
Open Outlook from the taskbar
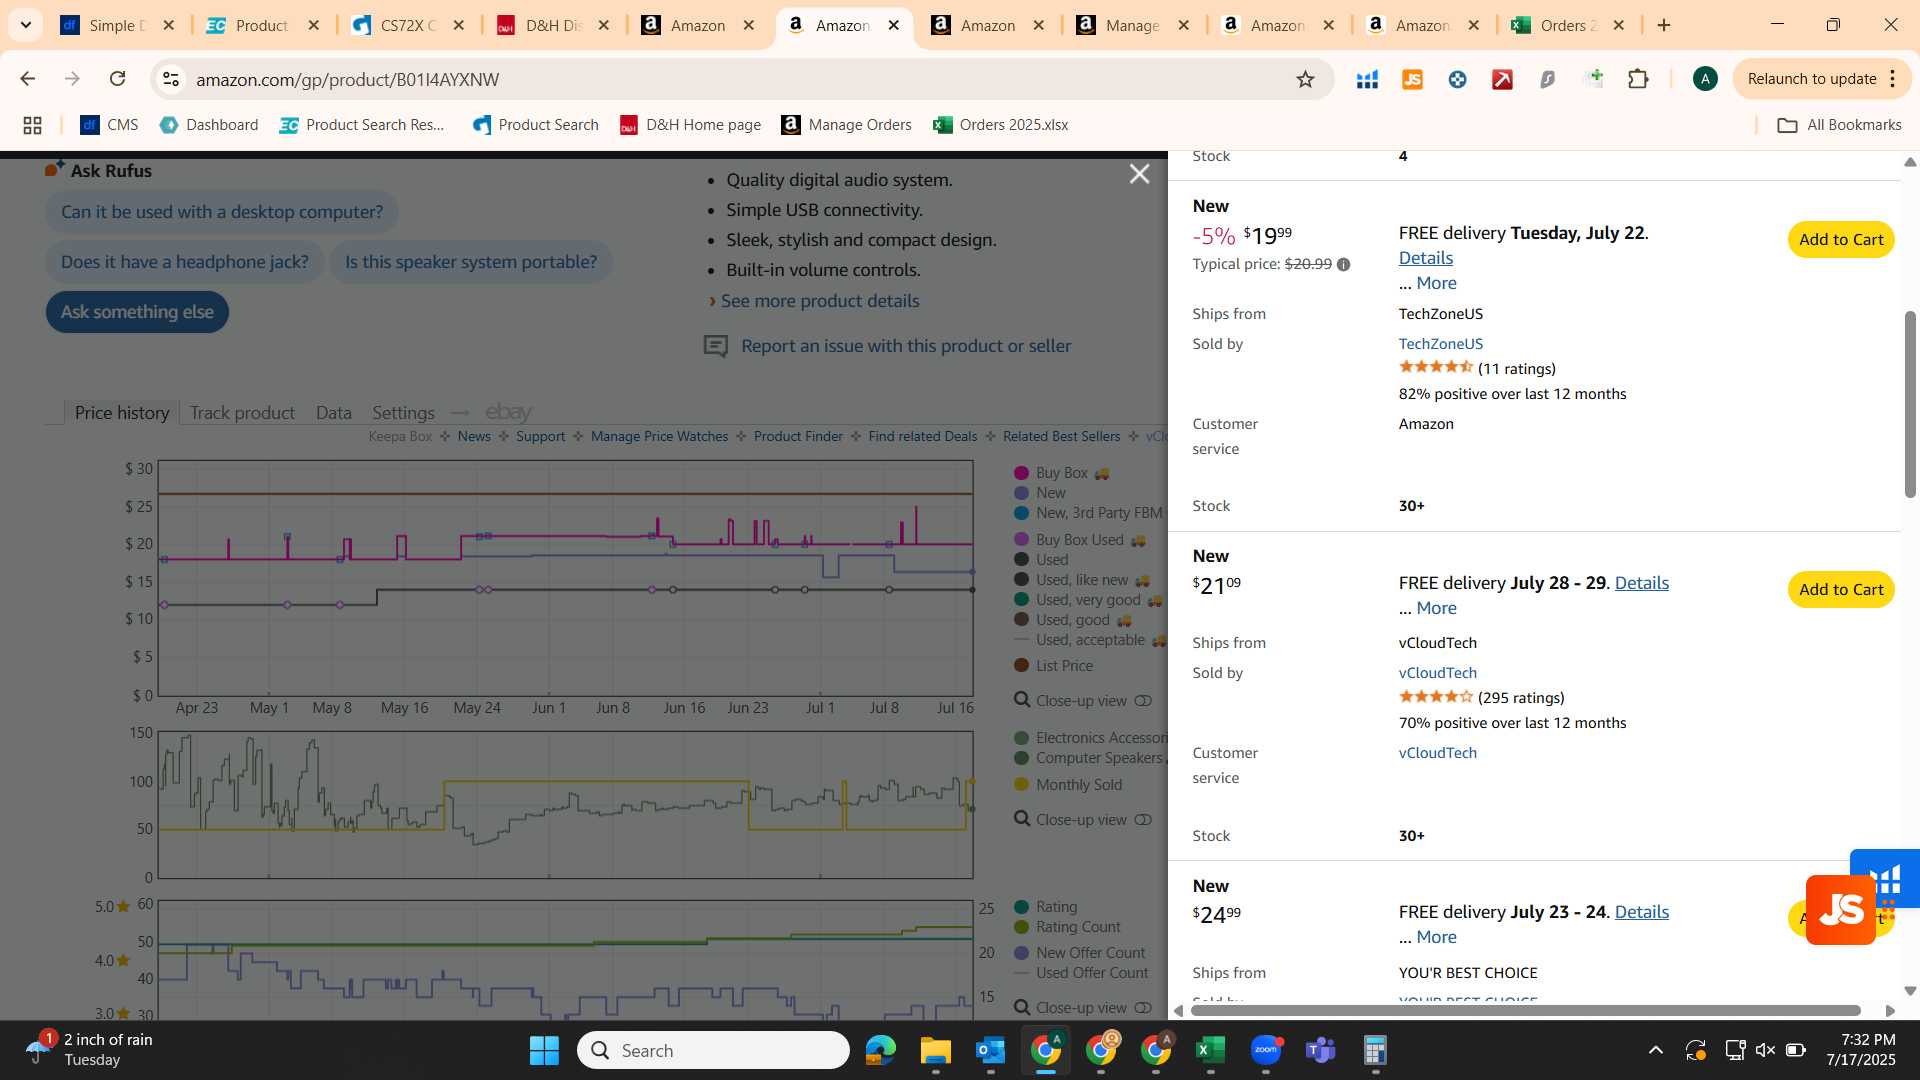[991, 1050]
